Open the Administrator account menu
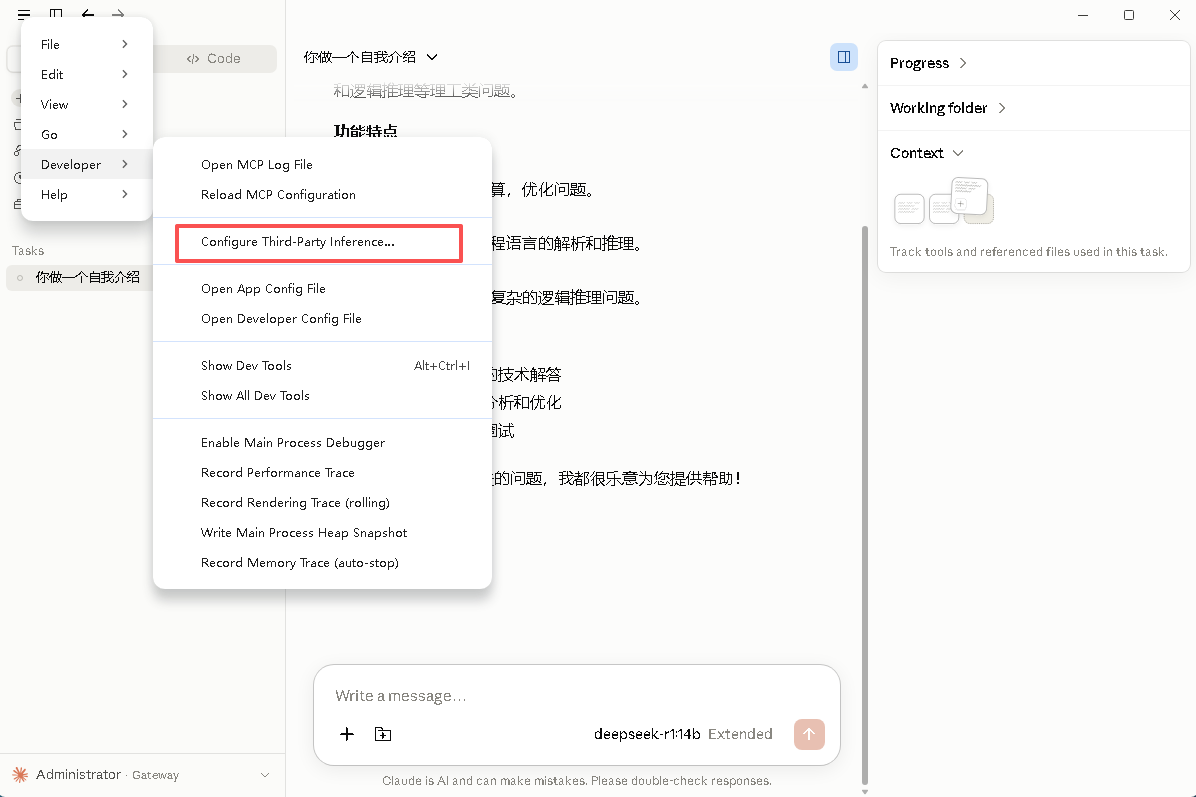This screenshot has height=797, width=1196. (x=143, y=775)
